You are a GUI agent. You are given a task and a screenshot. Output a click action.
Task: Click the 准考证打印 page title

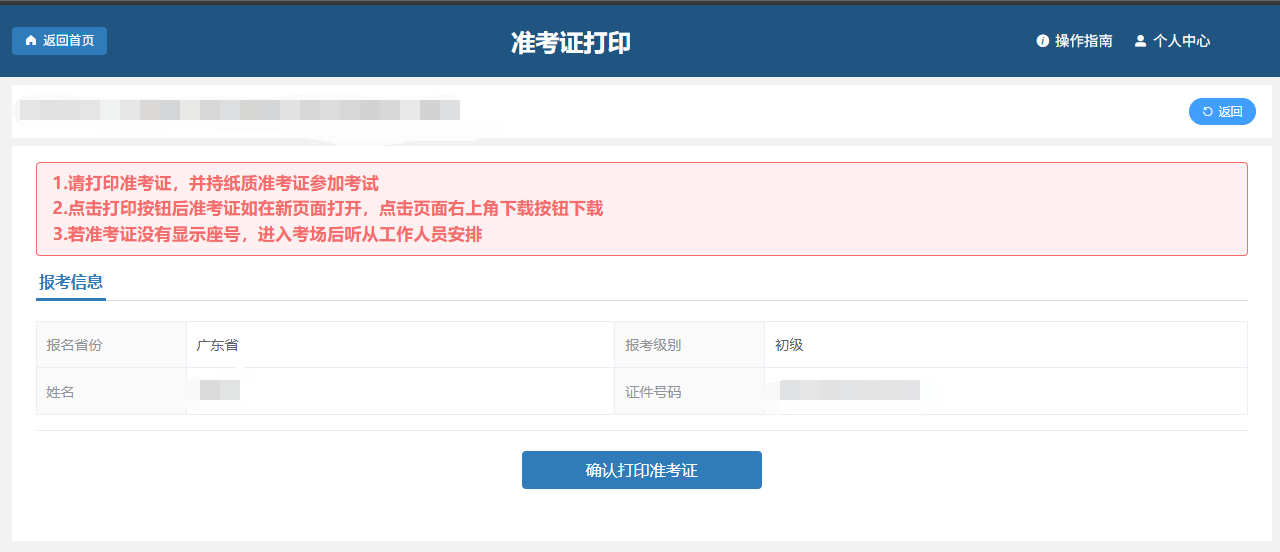pos(571,43)
